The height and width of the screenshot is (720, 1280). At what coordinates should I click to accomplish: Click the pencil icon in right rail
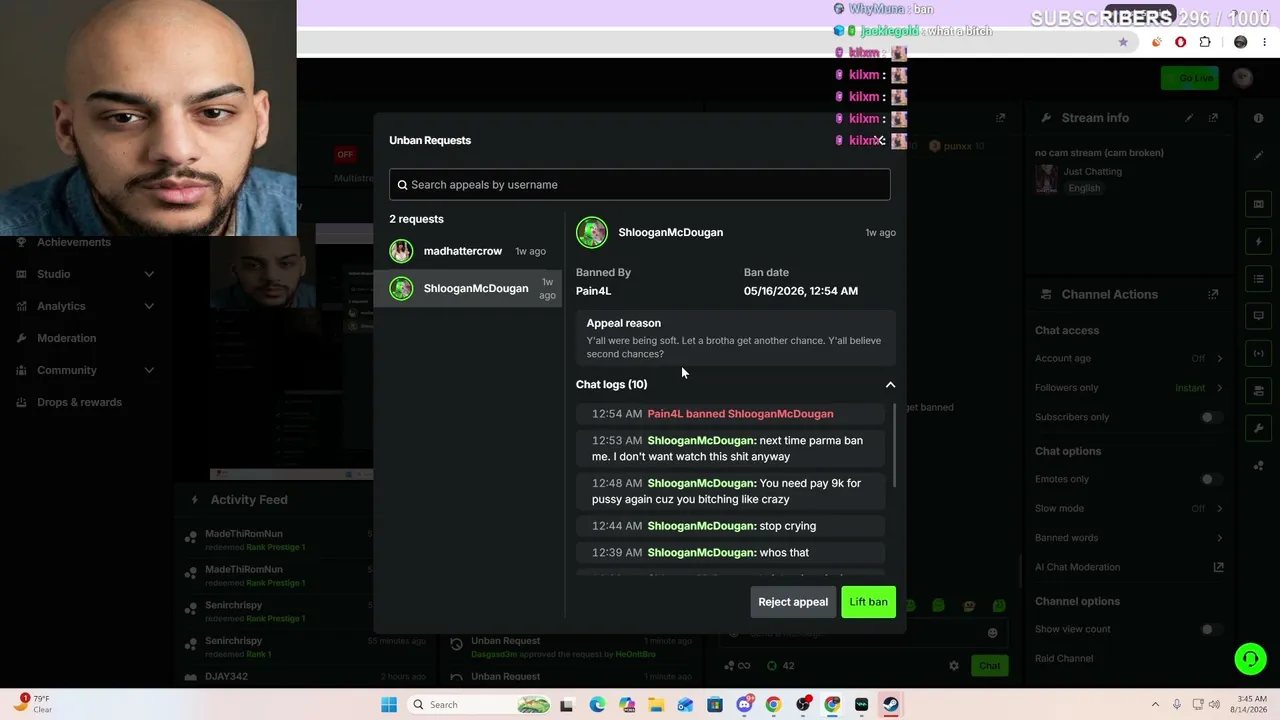1258,156
